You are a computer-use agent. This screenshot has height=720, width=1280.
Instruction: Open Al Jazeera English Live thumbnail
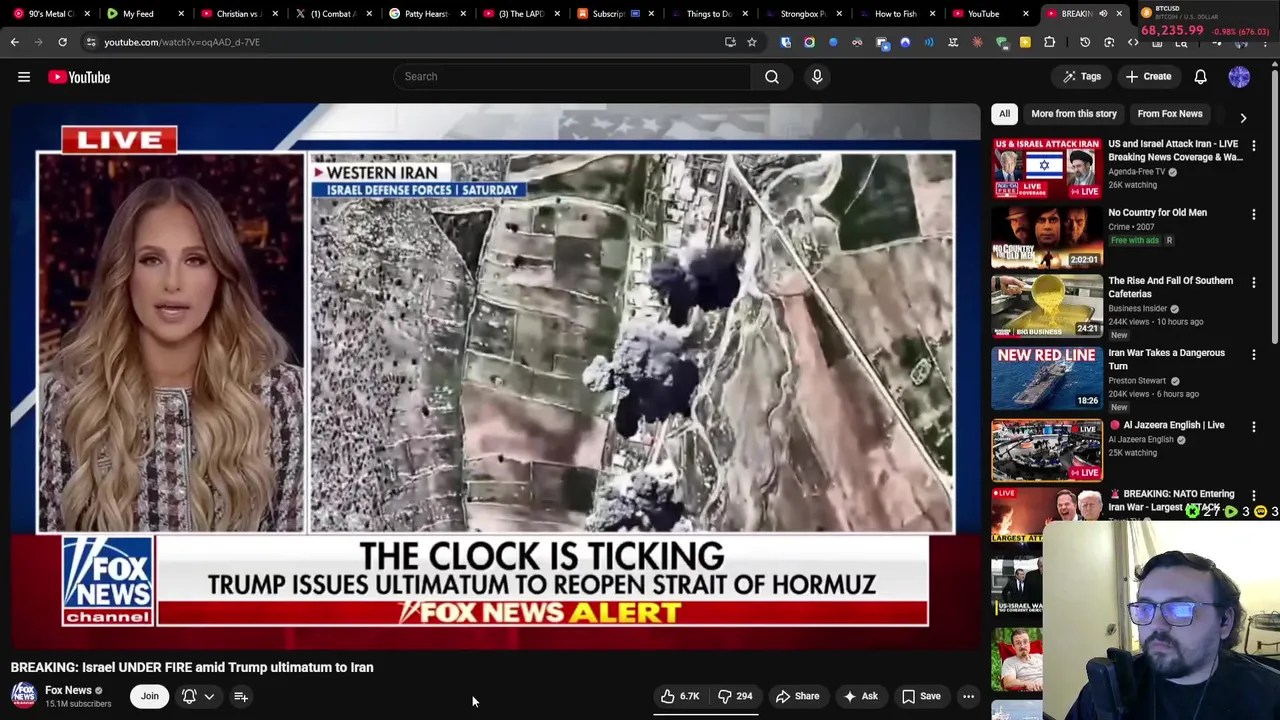coord(1047,451)
